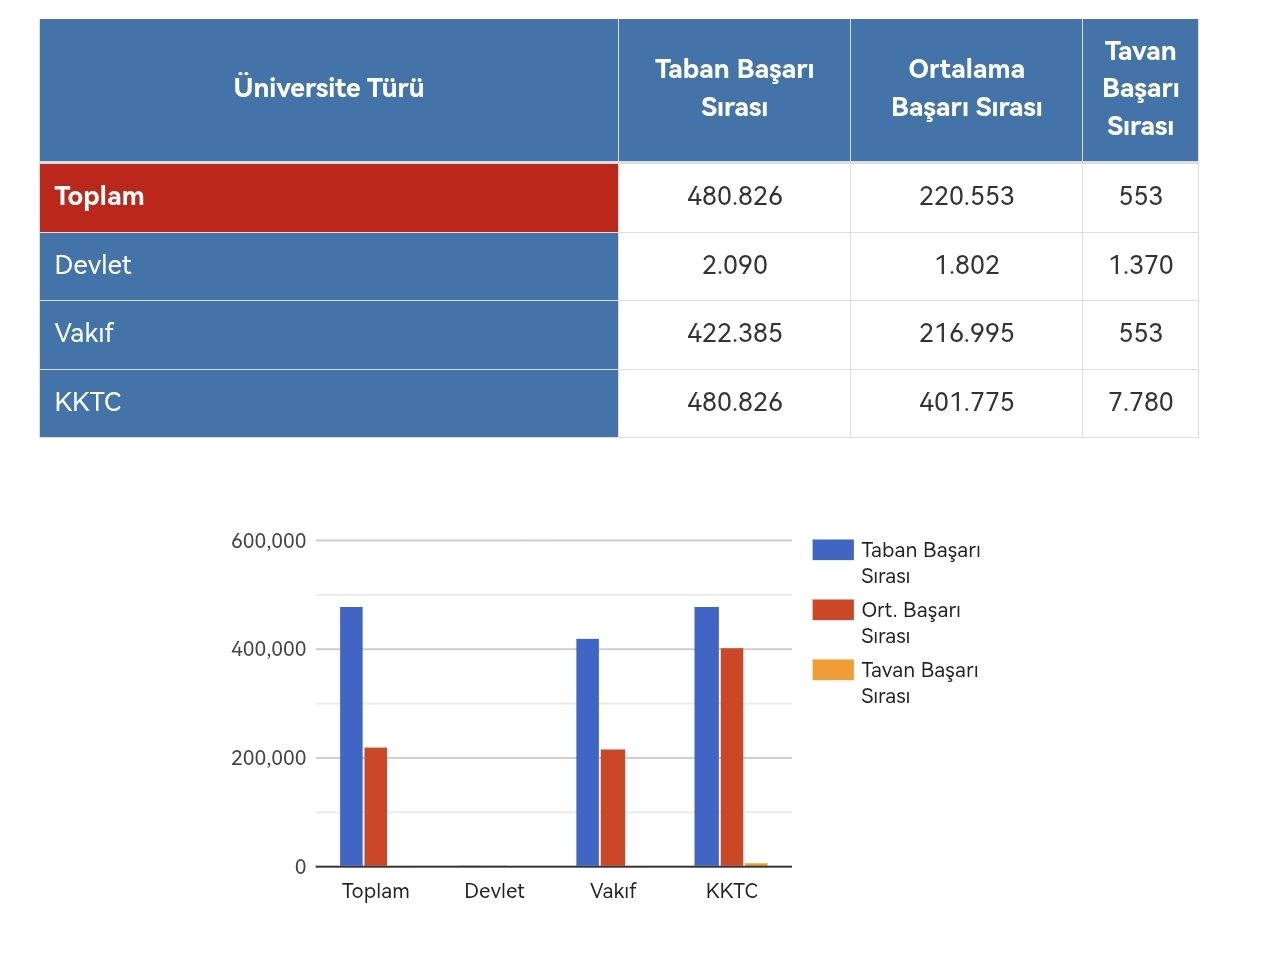1274x979 pixels.
Task: Select the 480.826 cell in the Toplam row
Action: tap(734, 197)
